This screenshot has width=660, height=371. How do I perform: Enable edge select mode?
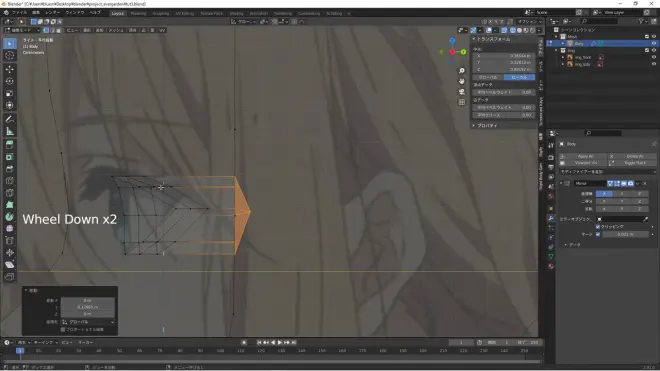coord(52,30)
